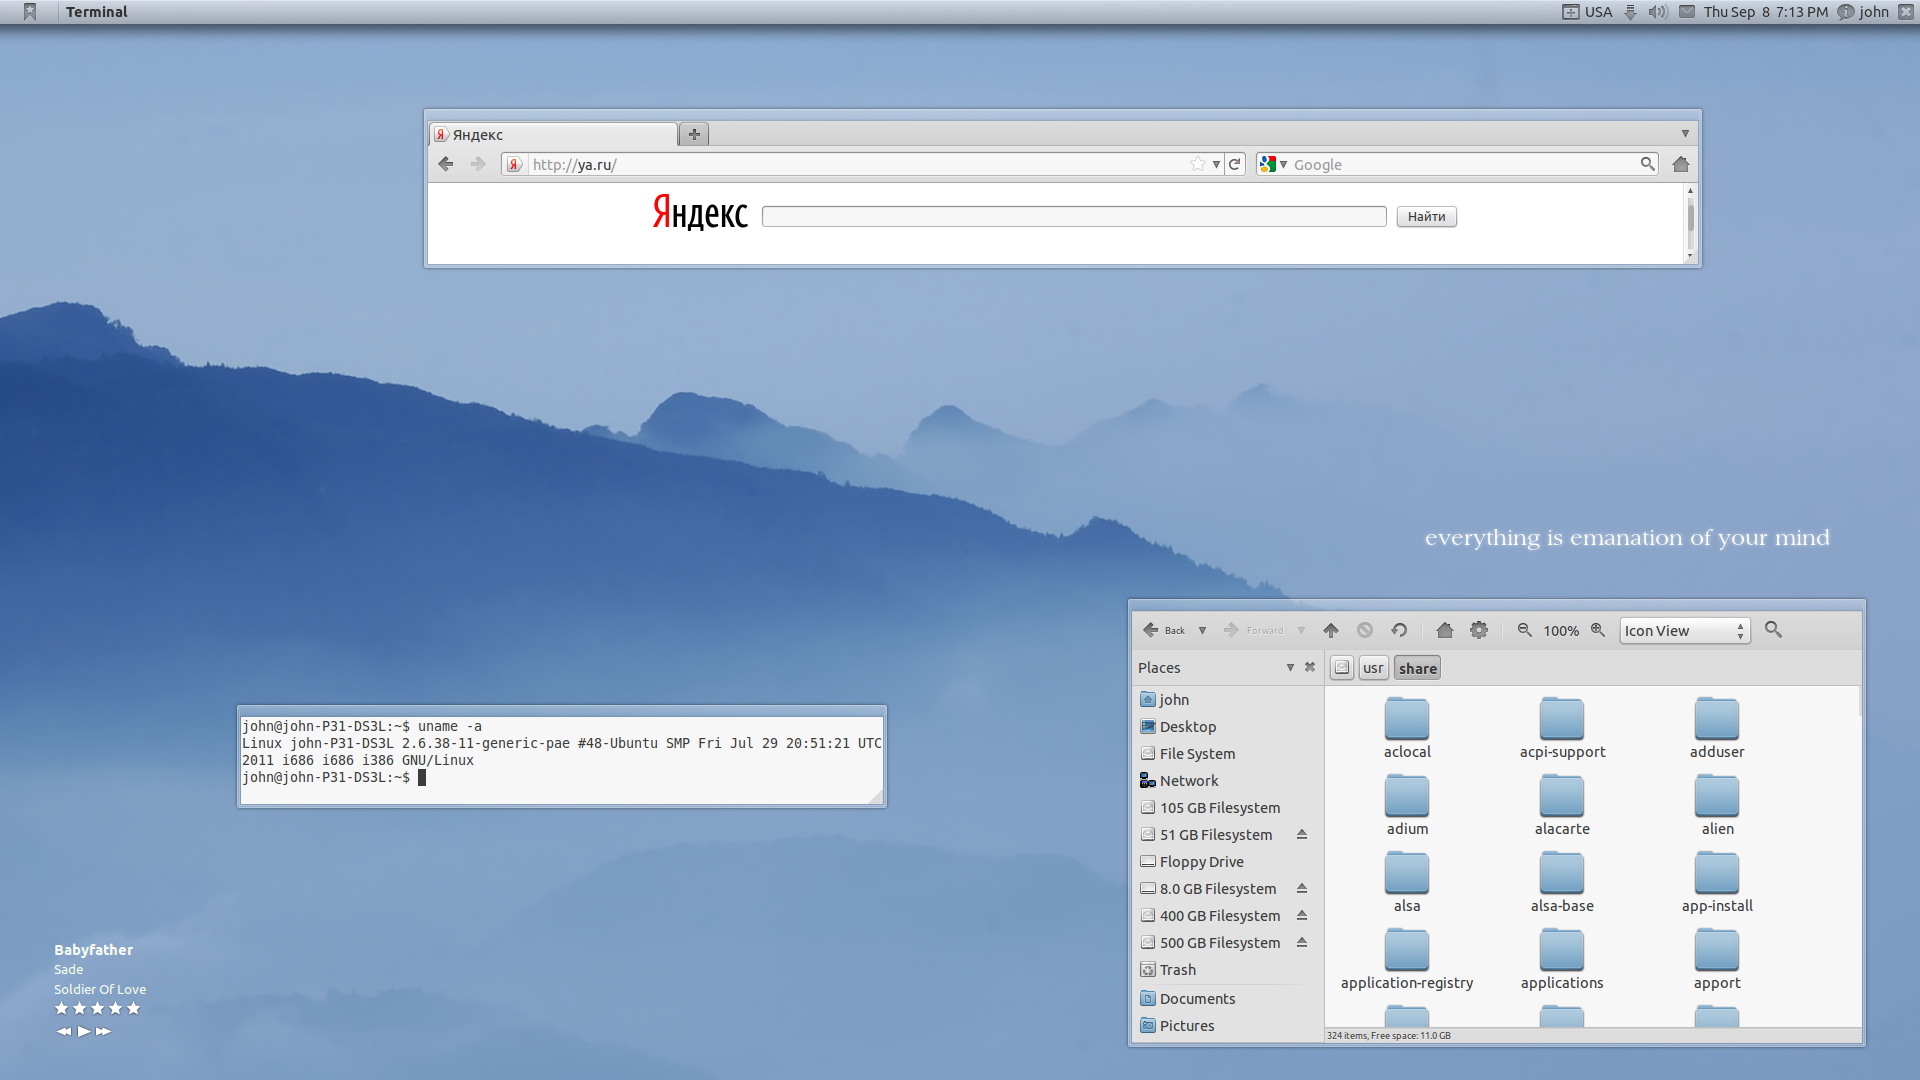1920x1080 pixels.
Task: Click the Яндекс logo
Action: [700, 213]
